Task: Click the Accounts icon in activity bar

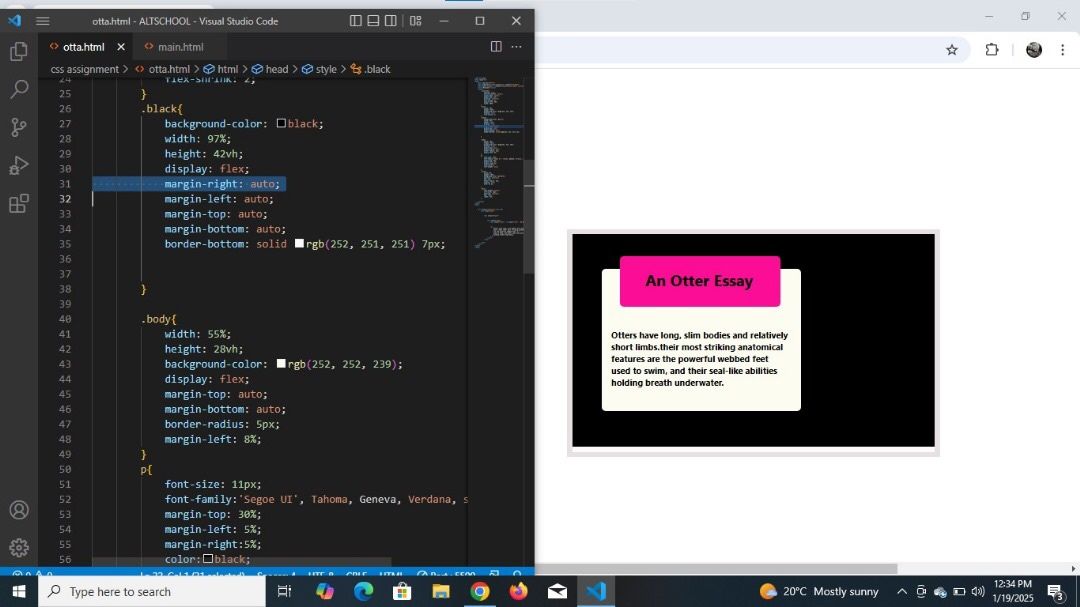Action: 18,510
